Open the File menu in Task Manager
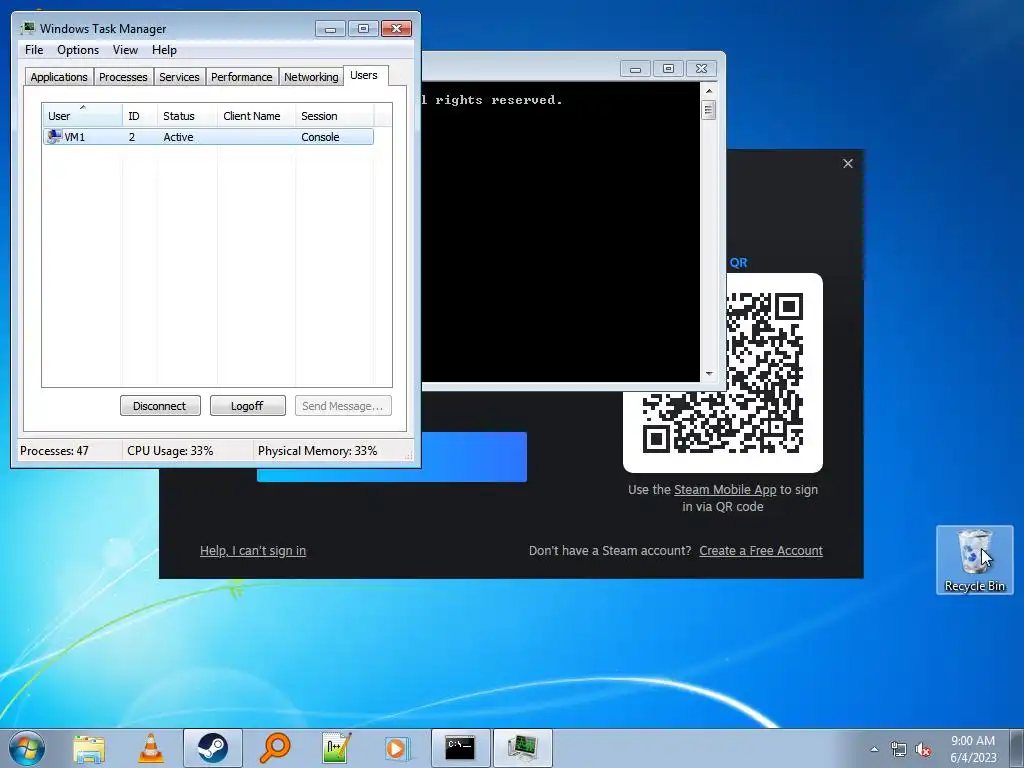 tap(34, 50)
